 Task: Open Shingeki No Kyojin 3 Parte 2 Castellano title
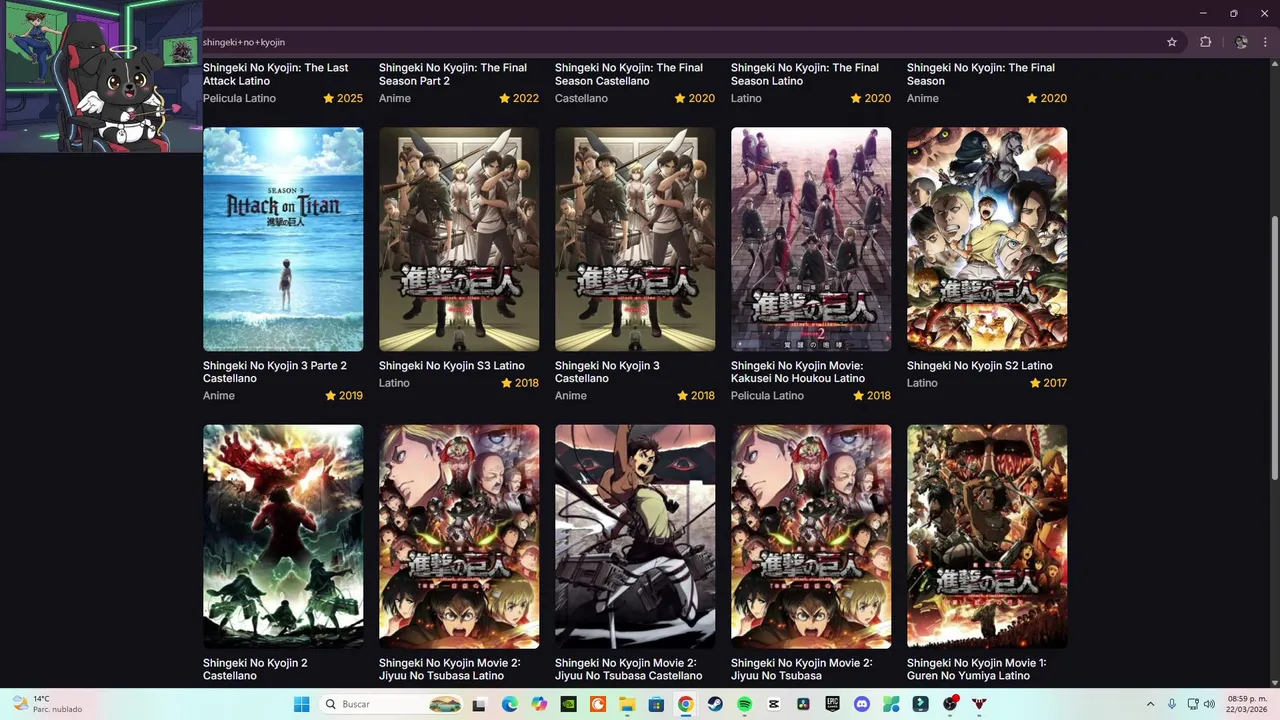point(275,372)
